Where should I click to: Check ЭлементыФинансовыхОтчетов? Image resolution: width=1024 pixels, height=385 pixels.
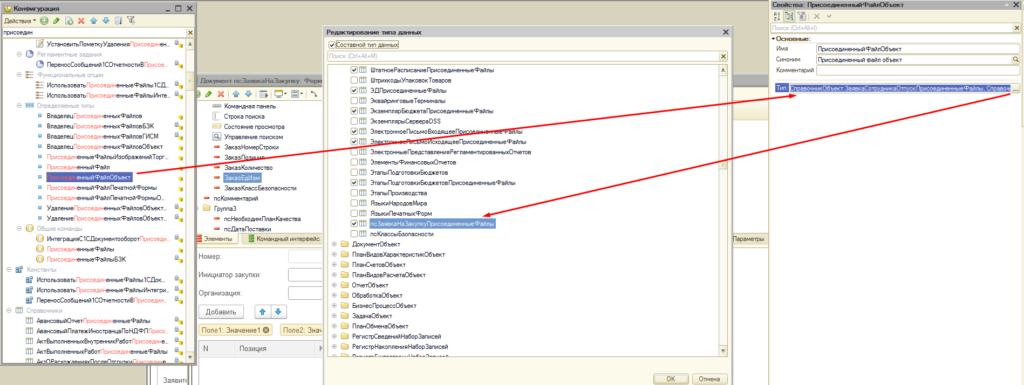[355, 162]
